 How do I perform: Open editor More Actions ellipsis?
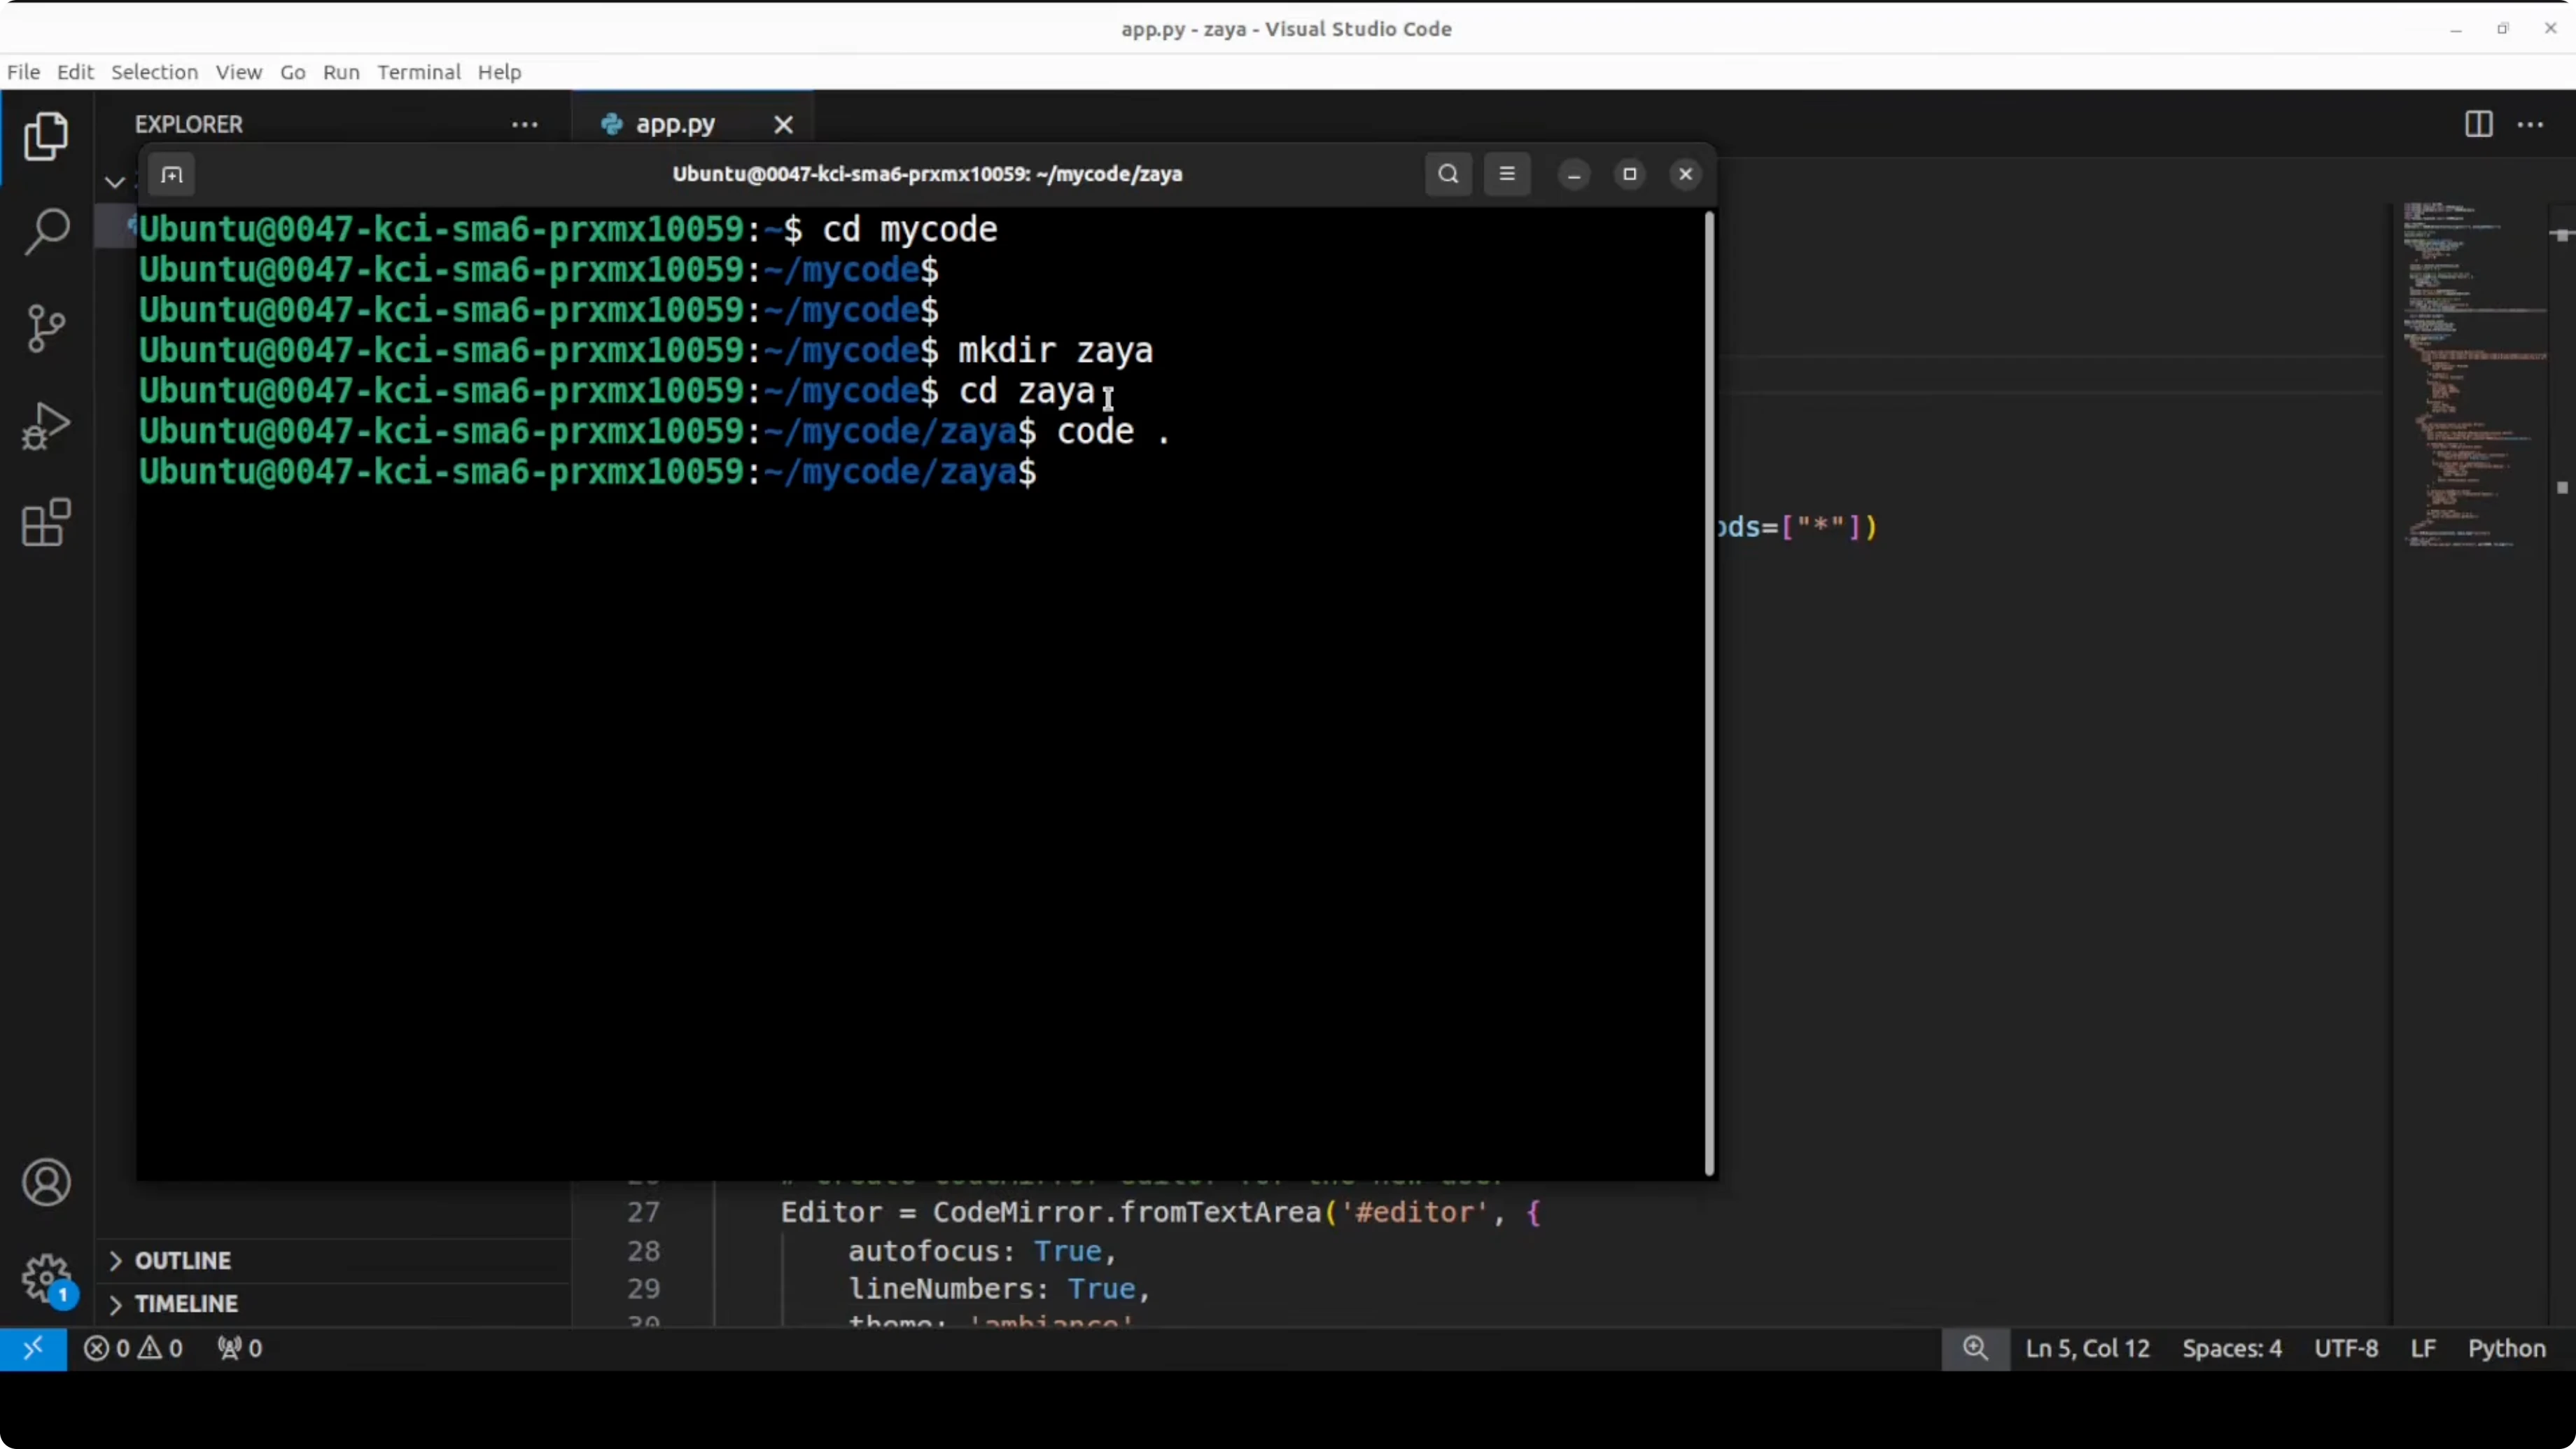click(2530, 124)
